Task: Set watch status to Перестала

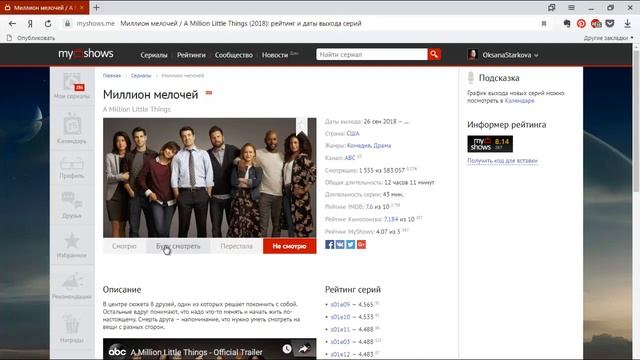Action: 237,246
